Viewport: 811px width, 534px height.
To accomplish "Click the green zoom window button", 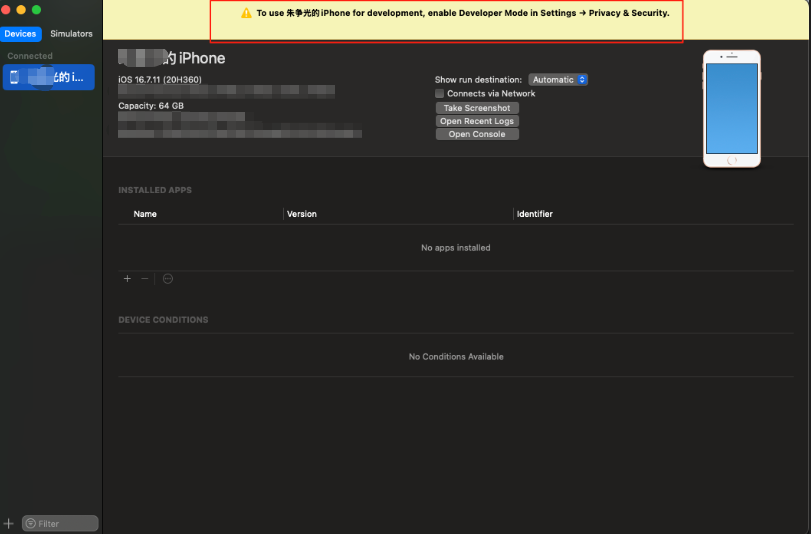I will 37,9.
